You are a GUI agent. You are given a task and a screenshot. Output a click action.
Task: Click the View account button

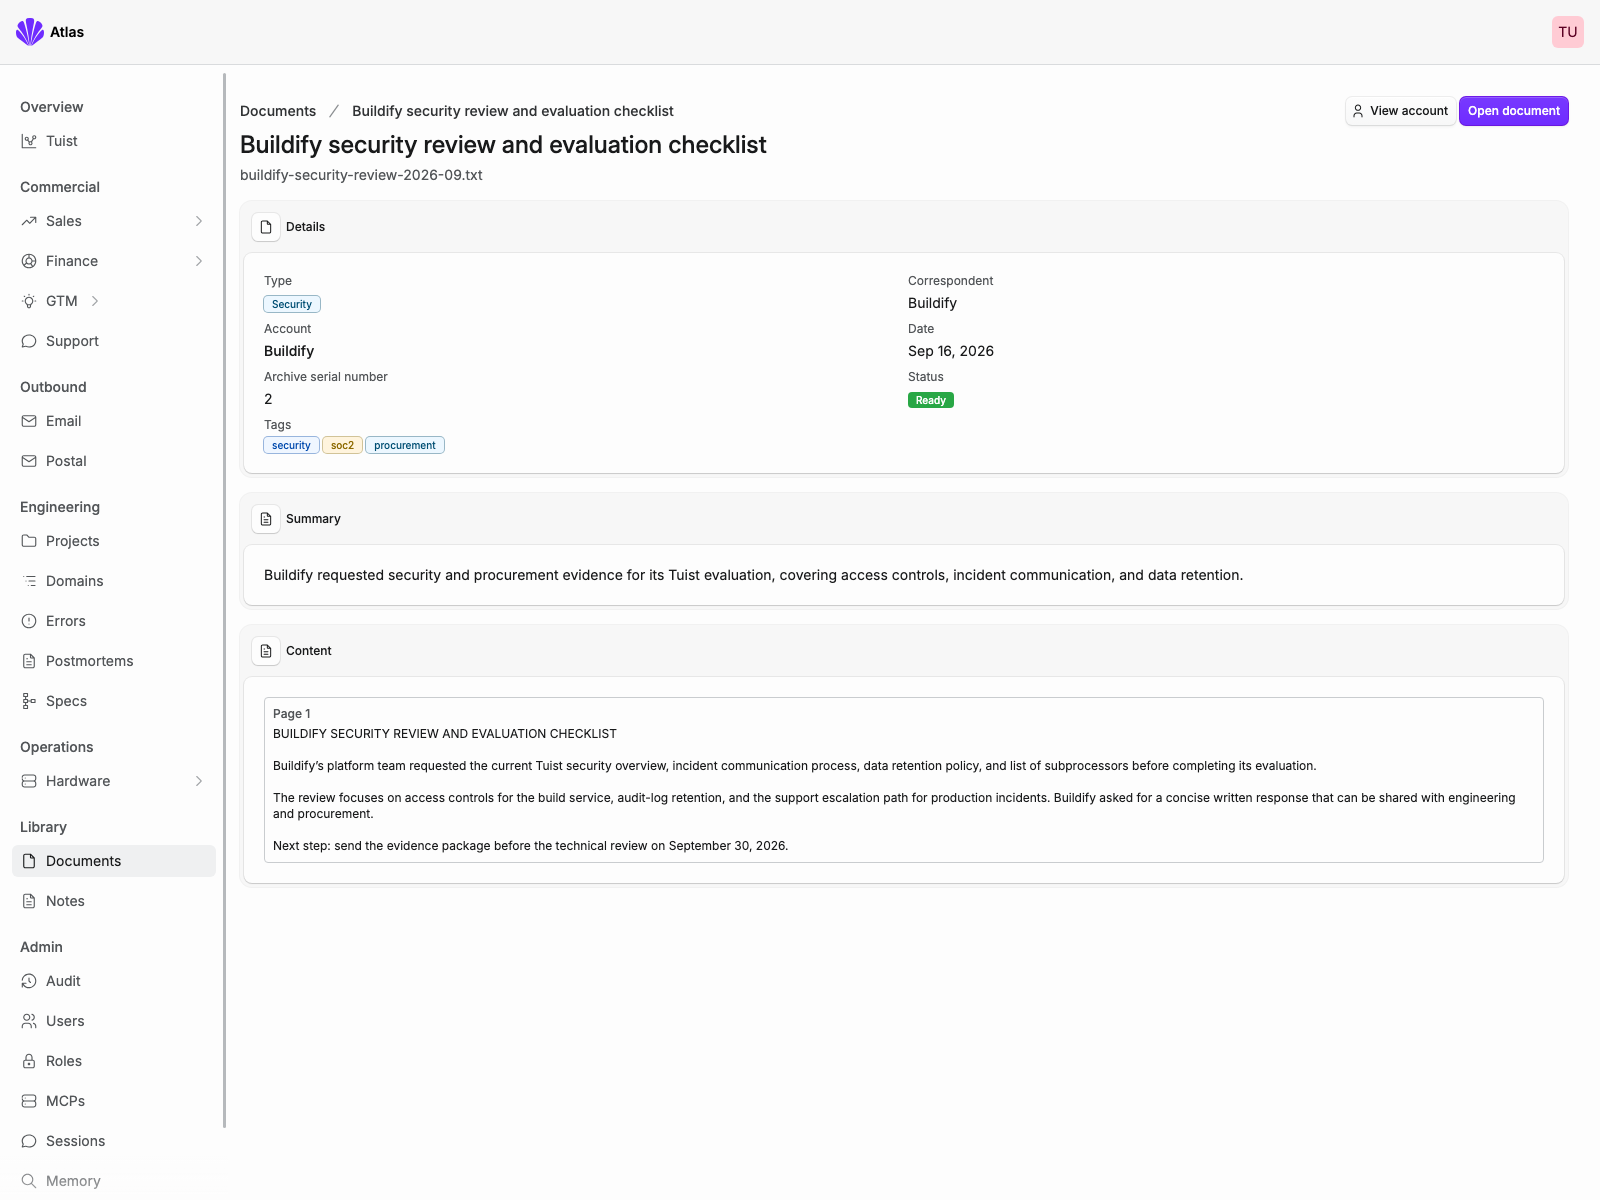coord(1400,111)
